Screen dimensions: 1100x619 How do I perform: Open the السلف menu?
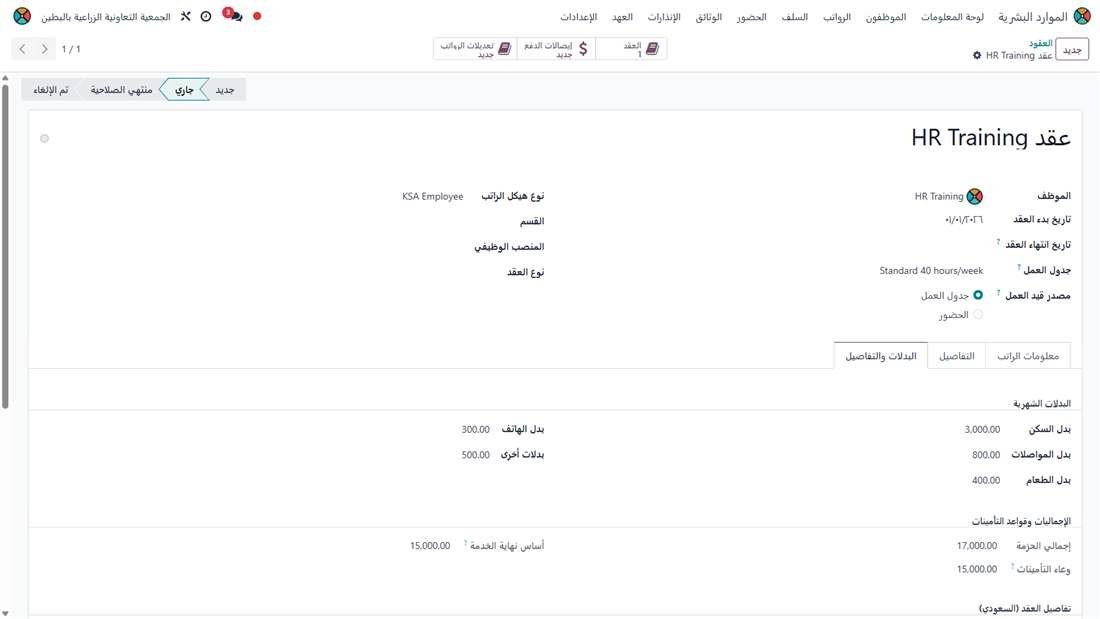click(x=795, y=17)
